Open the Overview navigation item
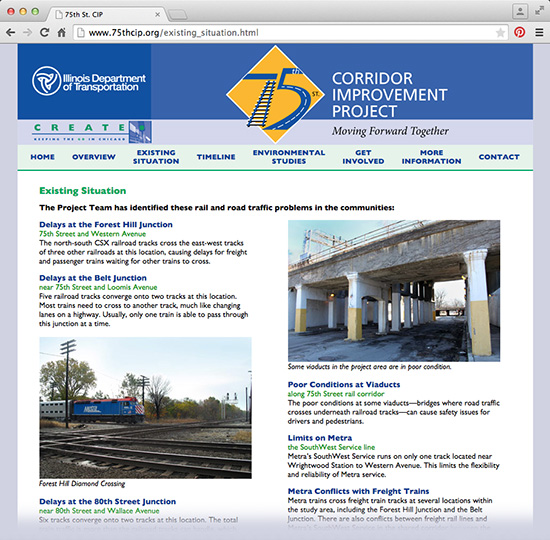Screen dimensions: 550x540 [94, 157]
